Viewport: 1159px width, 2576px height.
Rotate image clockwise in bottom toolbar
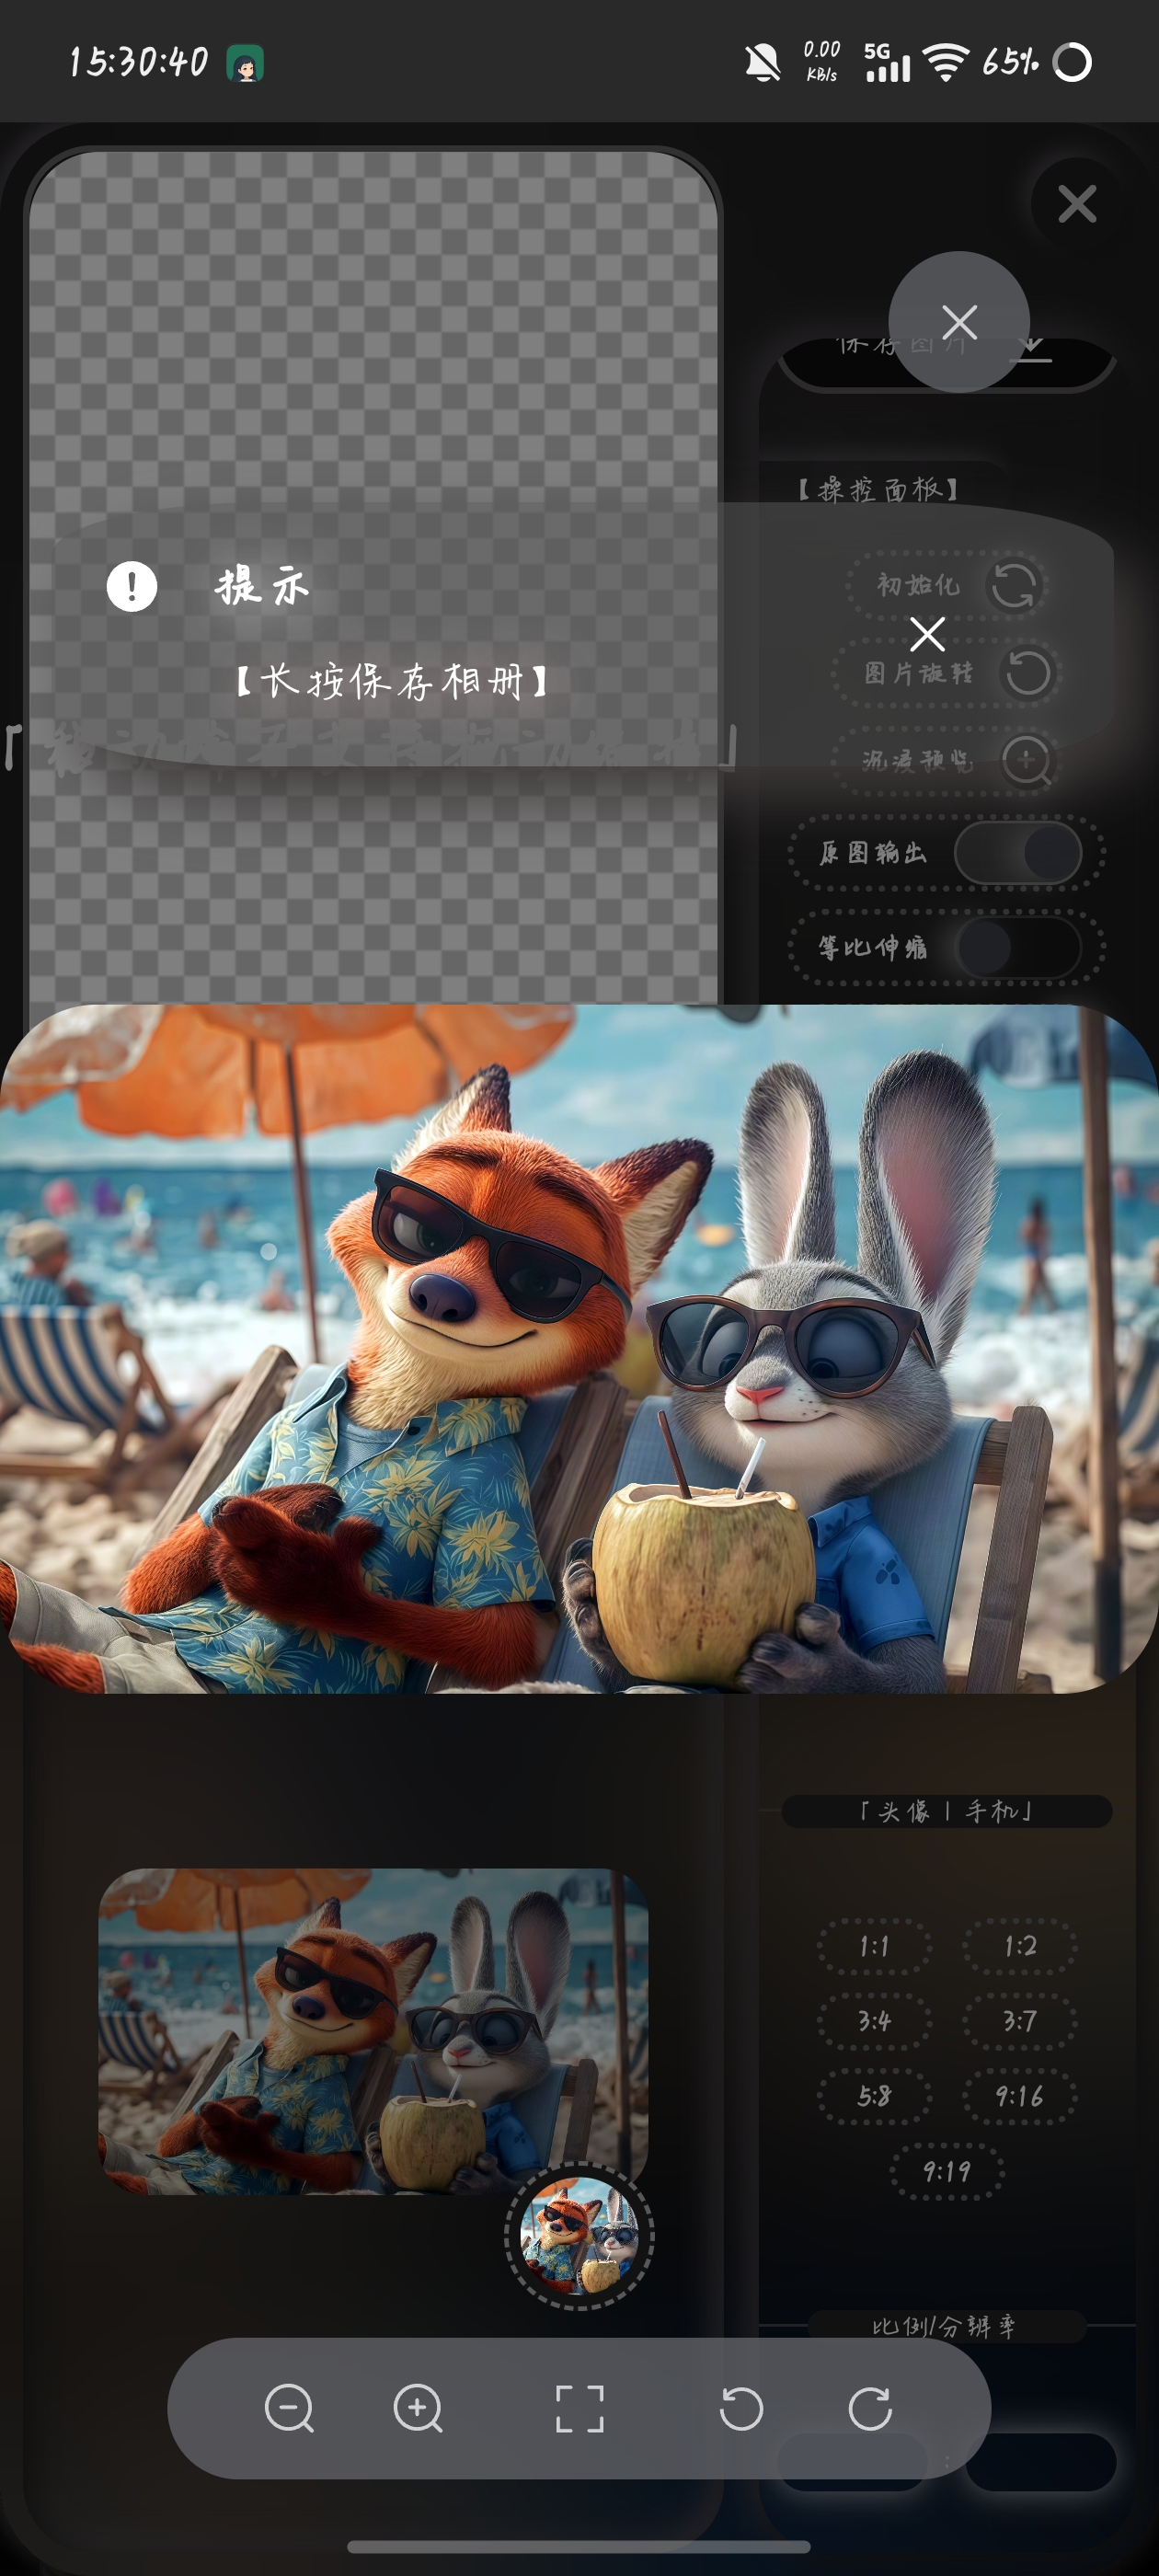tap(870, 2408)
